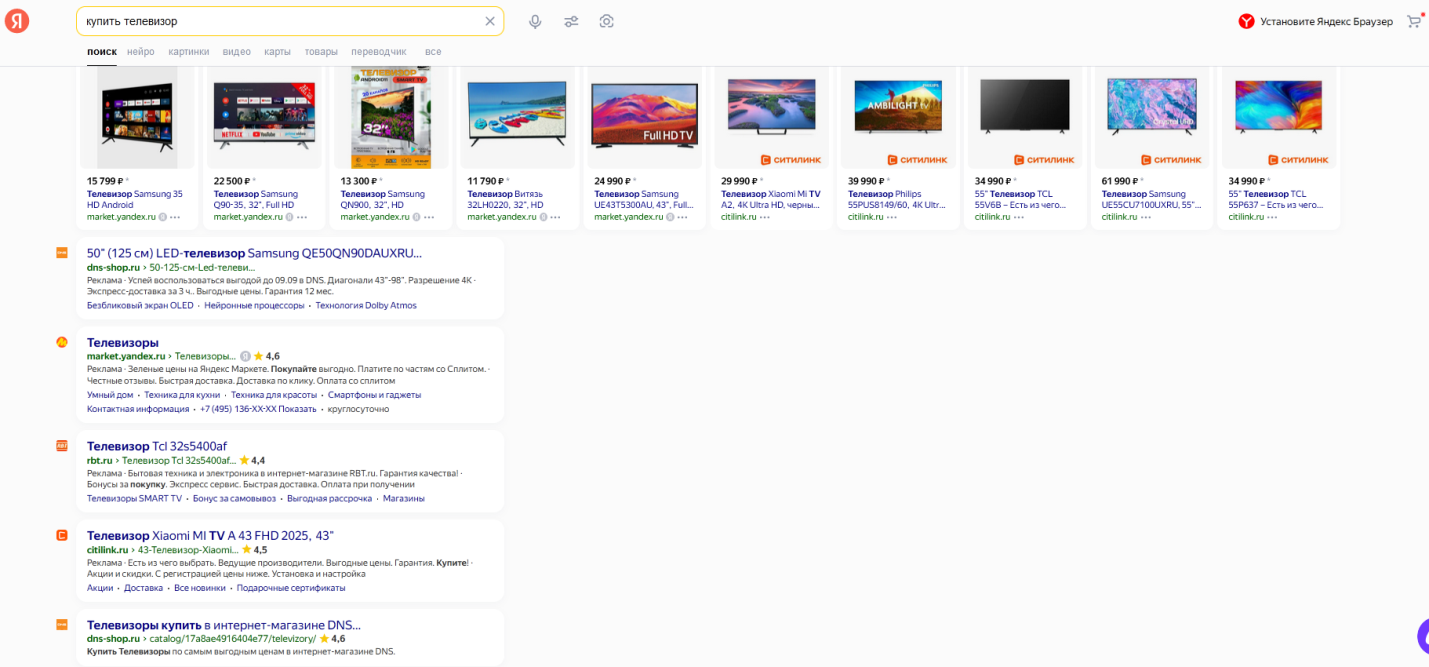Click the search input field
Image resolution: width=1429 pixels, height=667 pixels.
tap(280, 21)
